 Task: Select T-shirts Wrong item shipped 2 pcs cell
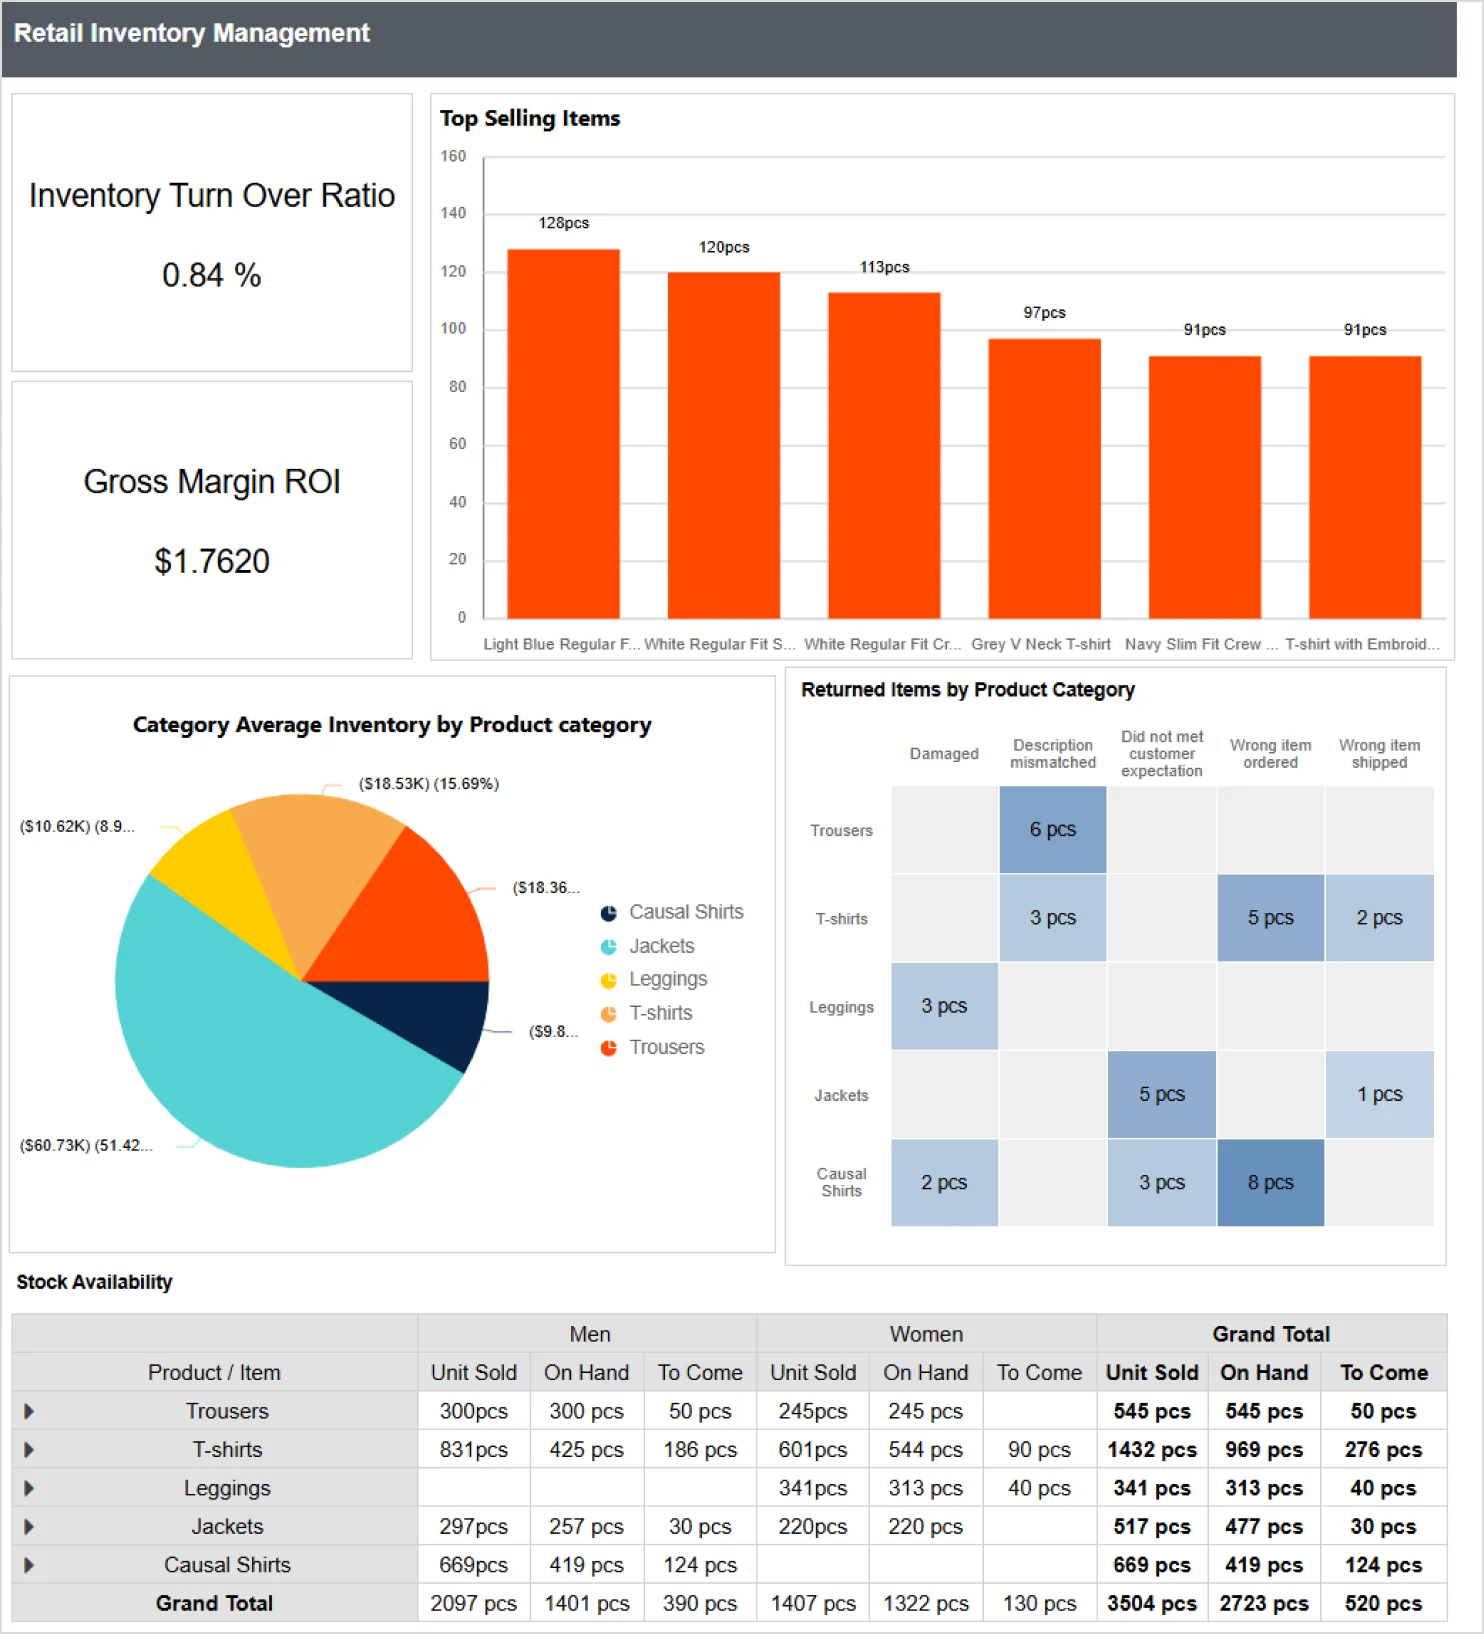[x=1379, y=918]
